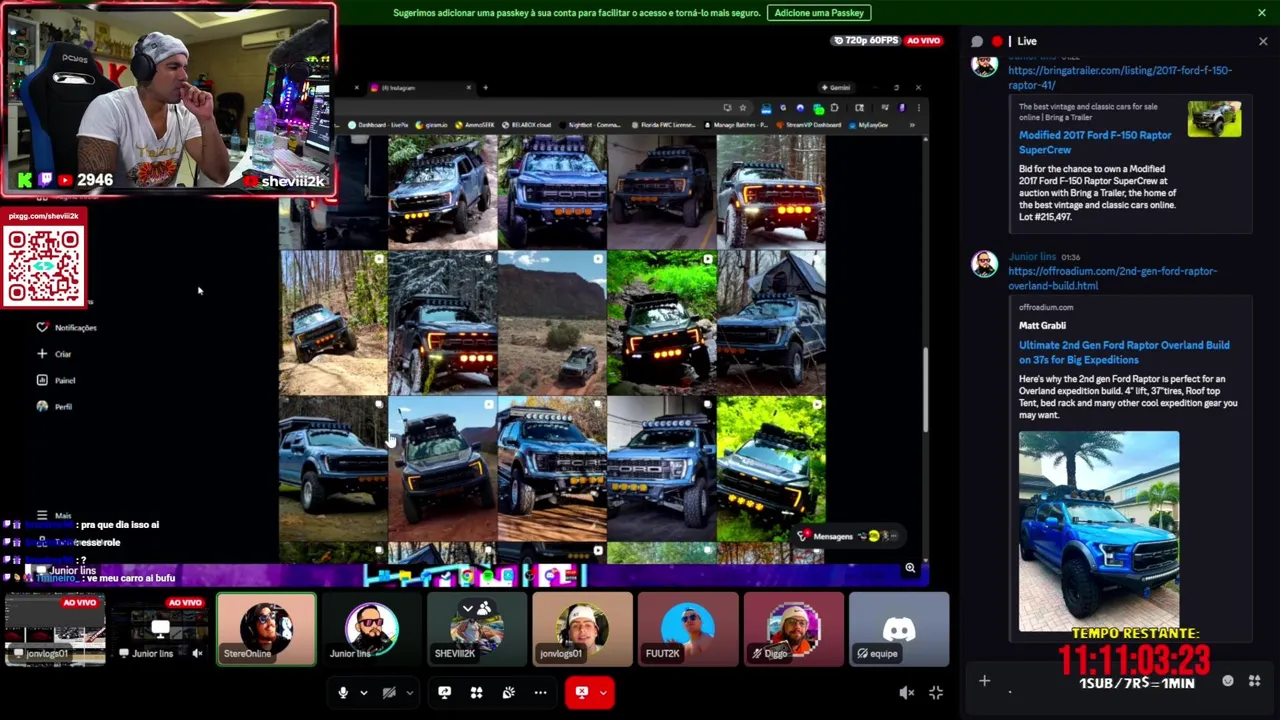Select FUUT2K participant tile

(688, 629)
